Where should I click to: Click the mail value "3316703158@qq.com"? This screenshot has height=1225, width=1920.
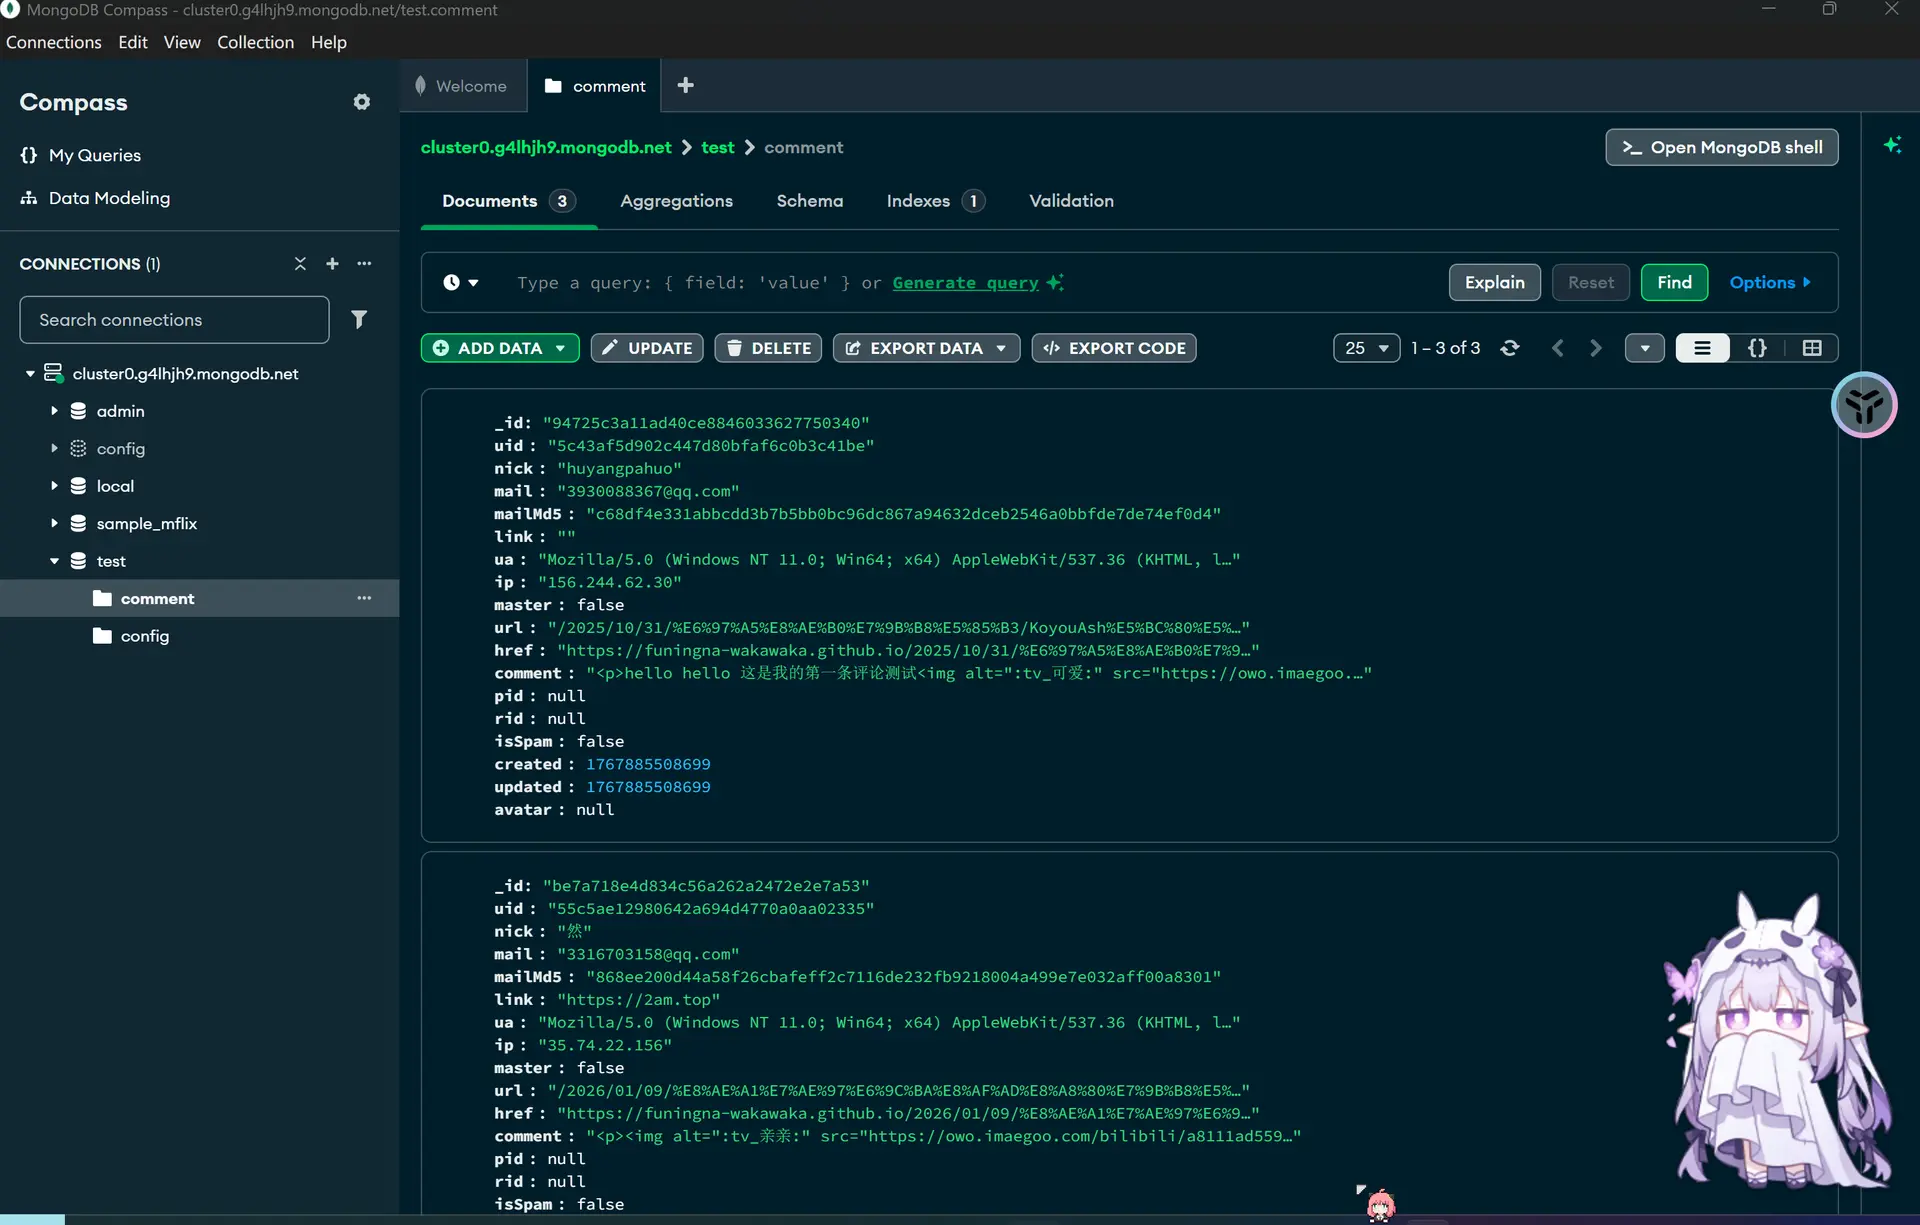(x=648, y=954)
